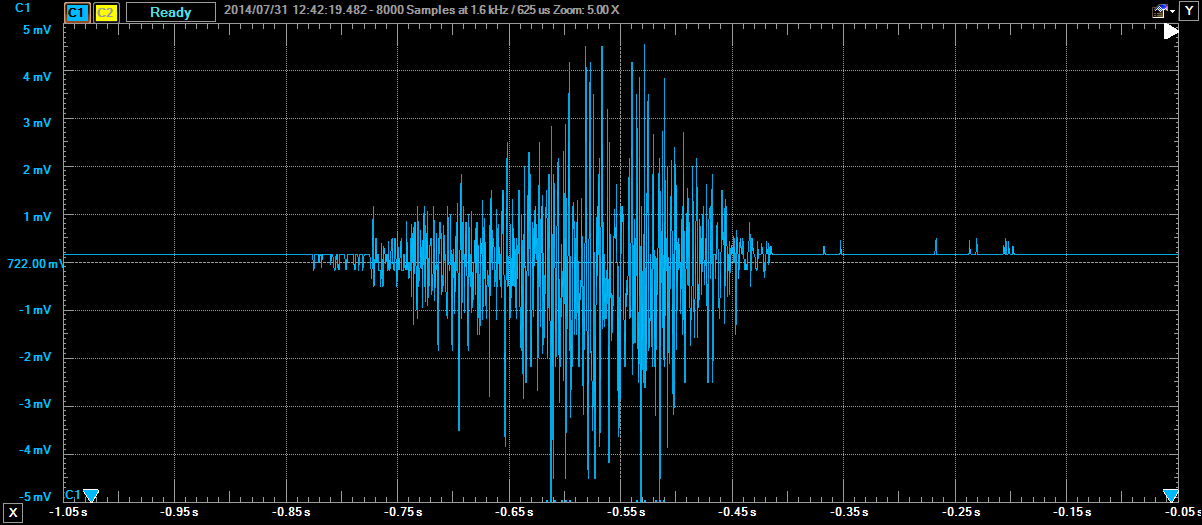
Task: Click the -1.05 s time label
Action: click(x=70, y=512)
